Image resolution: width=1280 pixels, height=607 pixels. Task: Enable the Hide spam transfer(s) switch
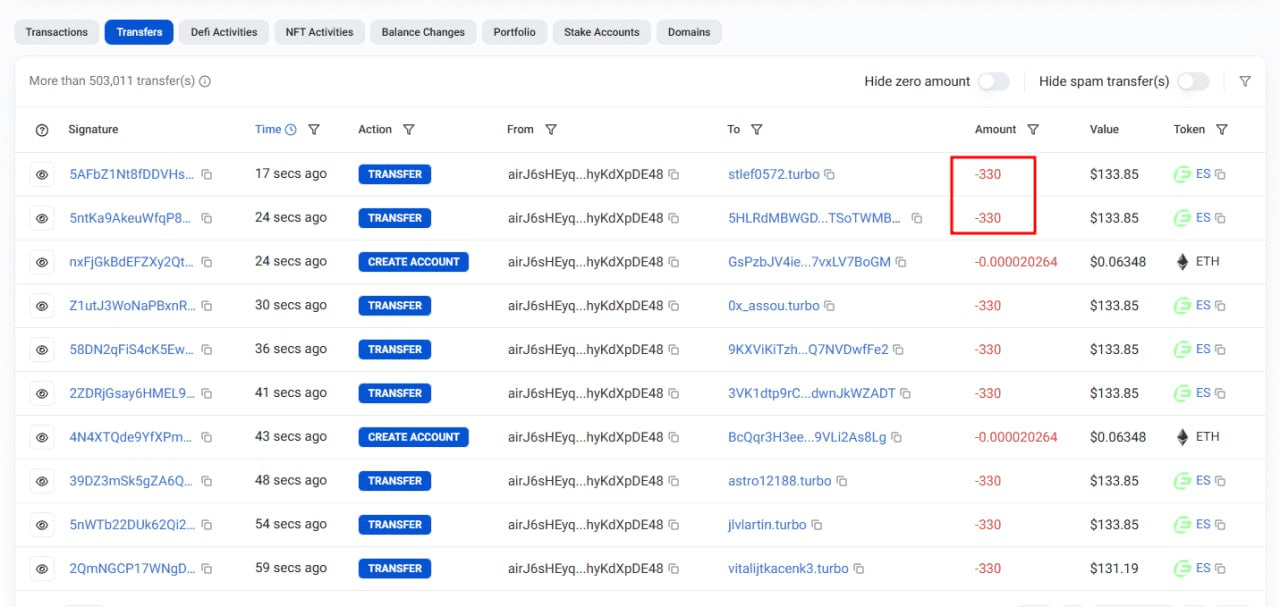[1193, 81]
